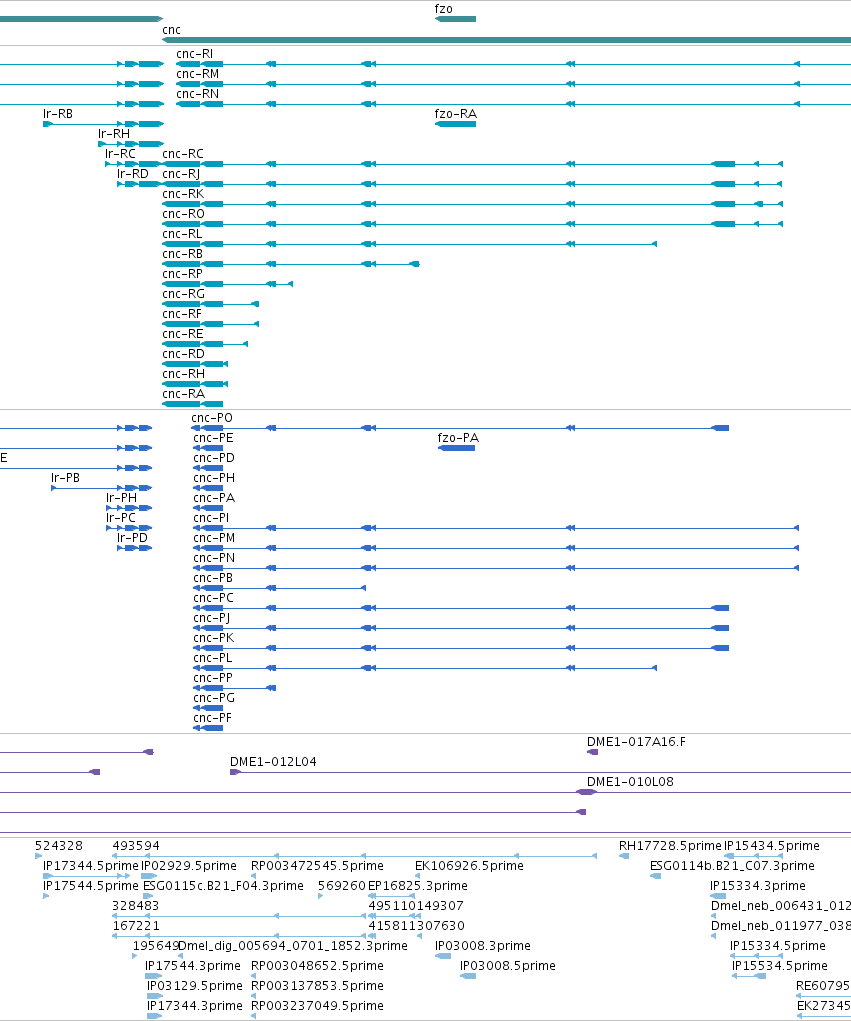Open the RH17728.5prime EST
The width and height of the screenshot is (851, 1021).
tap(670, 846)
